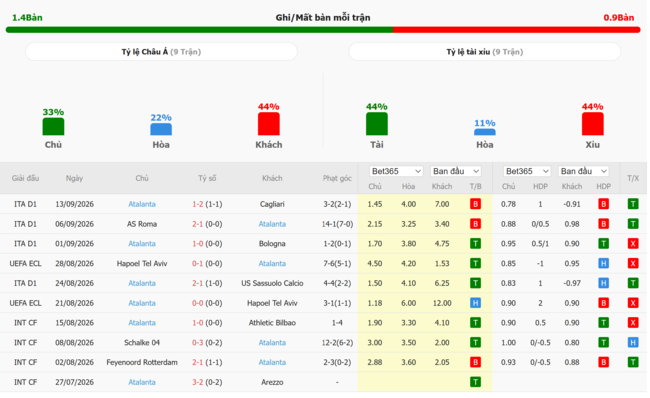
Task: Click the goals scored/conceded progress bar
Action: (323, 30)
